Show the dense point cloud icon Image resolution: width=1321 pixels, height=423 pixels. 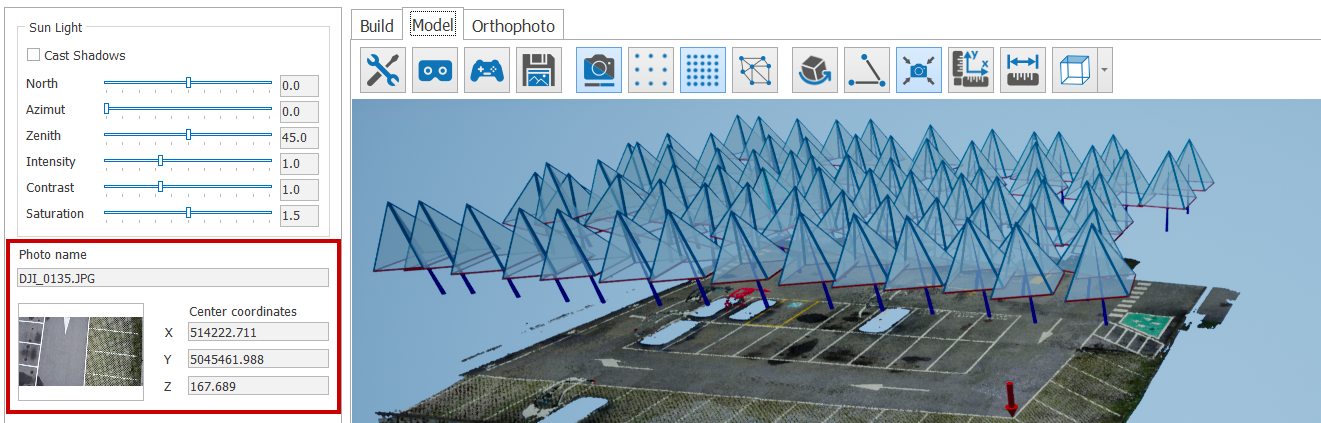point(703,70)
